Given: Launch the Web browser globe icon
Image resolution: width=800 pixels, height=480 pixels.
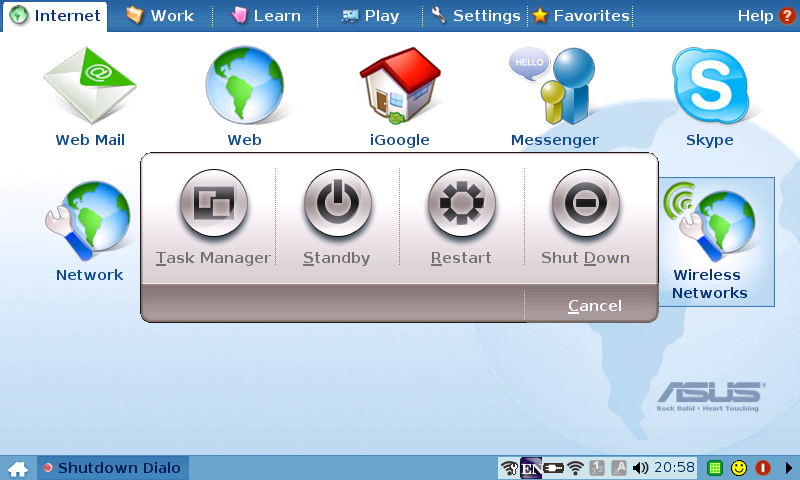Looking at the screenshot, I should [x=244, y=85].
